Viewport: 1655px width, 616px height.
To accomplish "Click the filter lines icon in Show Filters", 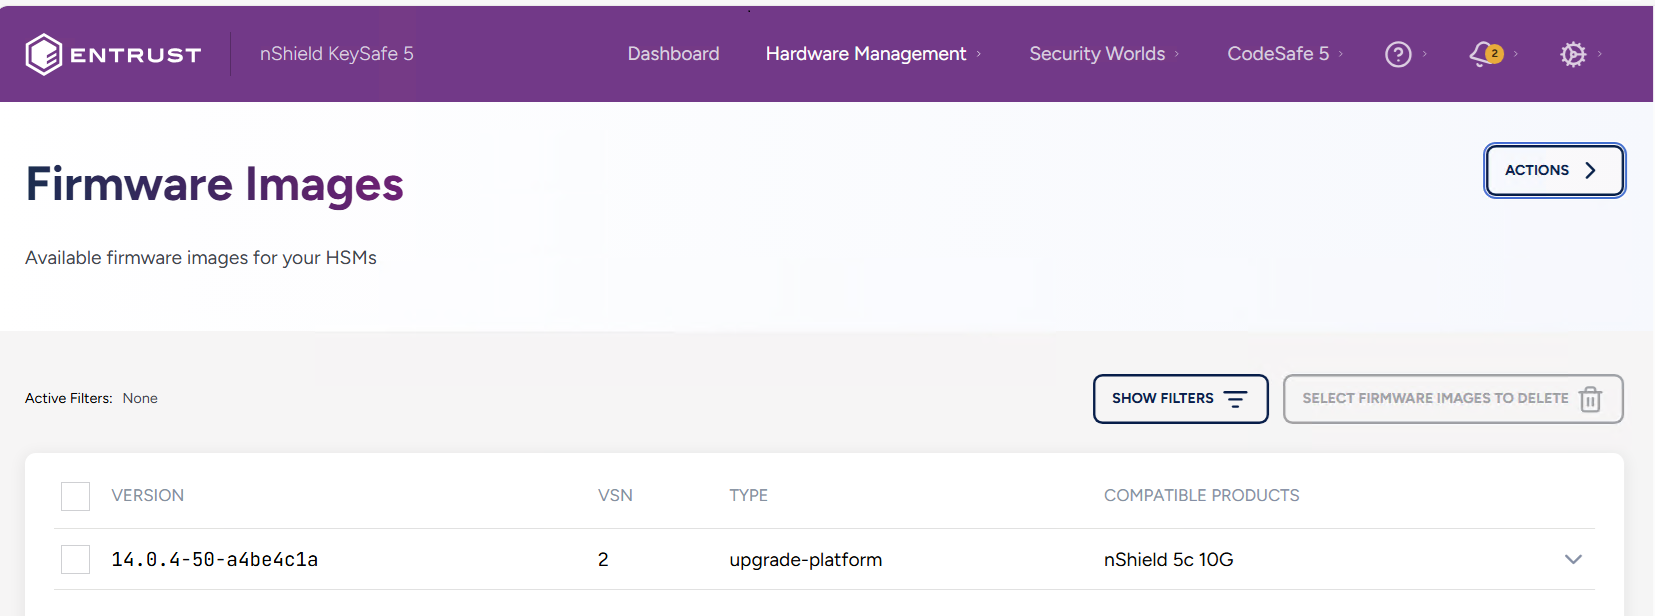I will pos(1236,399).
